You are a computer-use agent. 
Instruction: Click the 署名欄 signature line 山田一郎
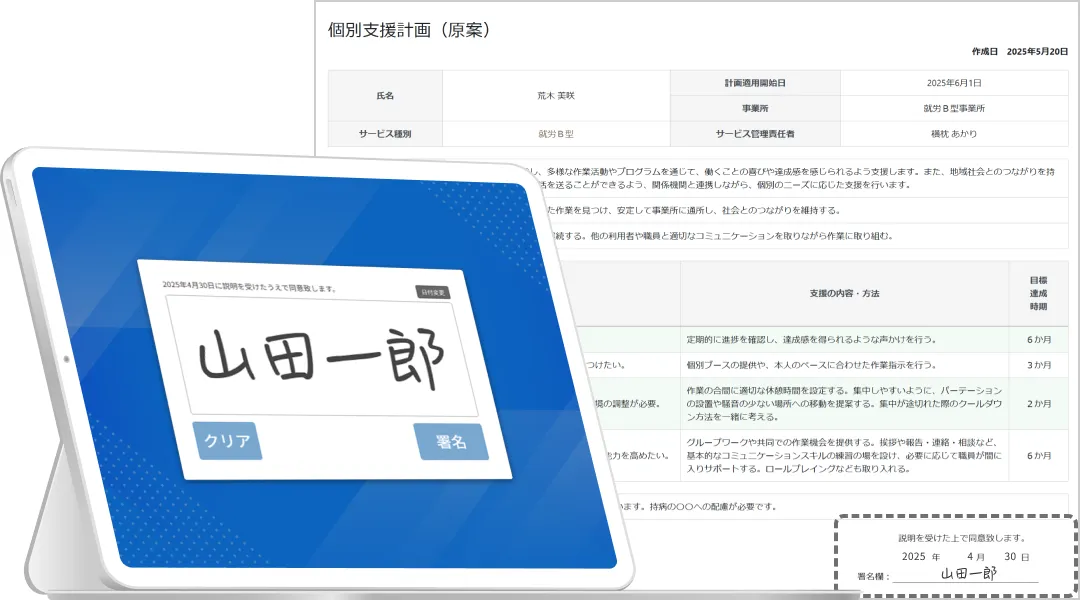[966, 574]
